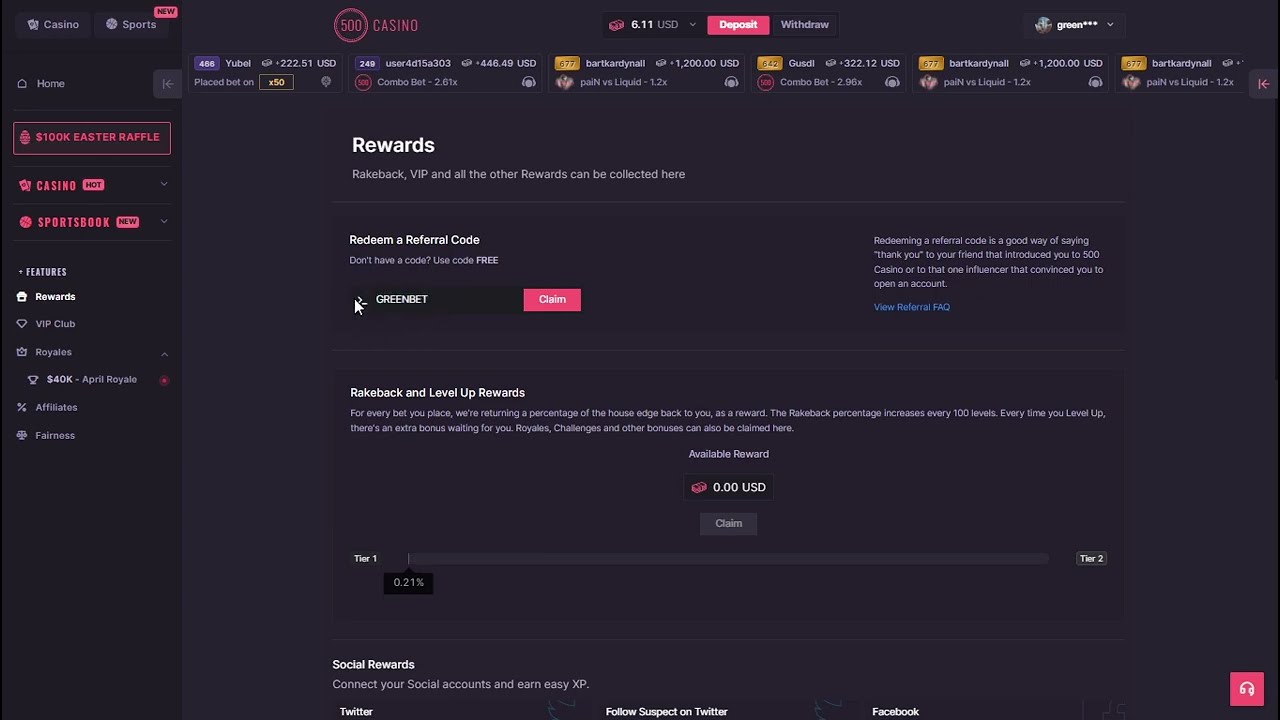1280x720 pixels.
Task: Click the Tier 1 to Tier 2 progress bar
Action: point(727,559)
